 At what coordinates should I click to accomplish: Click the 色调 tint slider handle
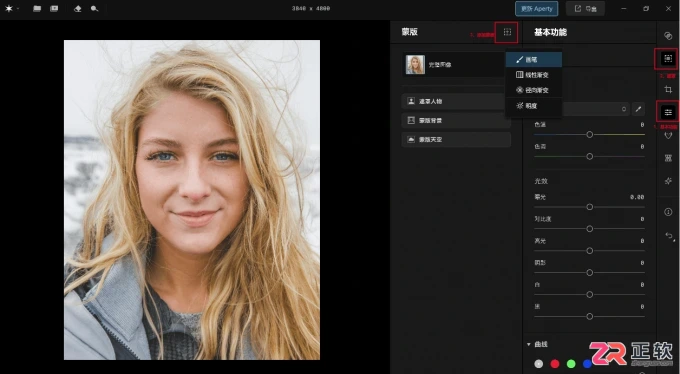pyautogui.click(x=589, y=156)
